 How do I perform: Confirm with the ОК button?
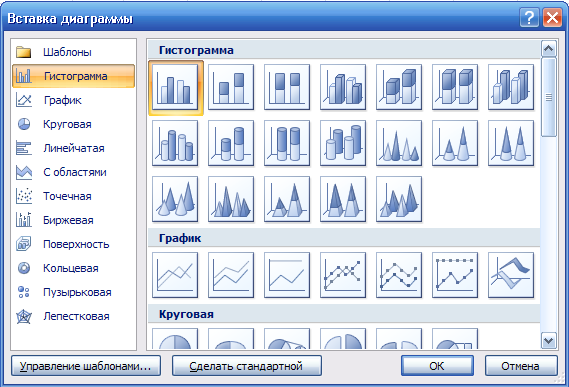[x=437, y=366]
